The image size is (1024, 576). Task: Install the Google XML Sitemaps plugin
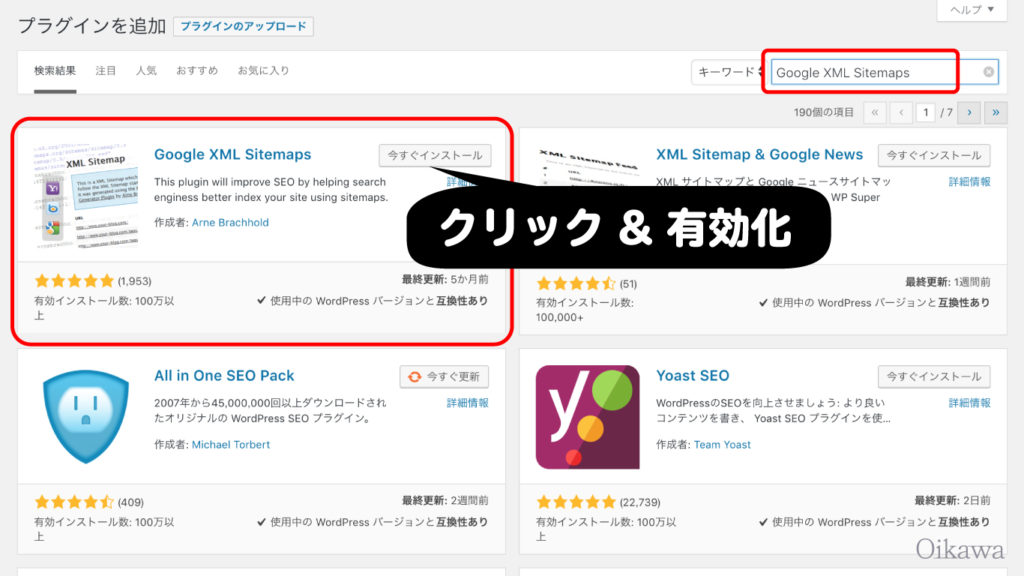tap(435, 155)
